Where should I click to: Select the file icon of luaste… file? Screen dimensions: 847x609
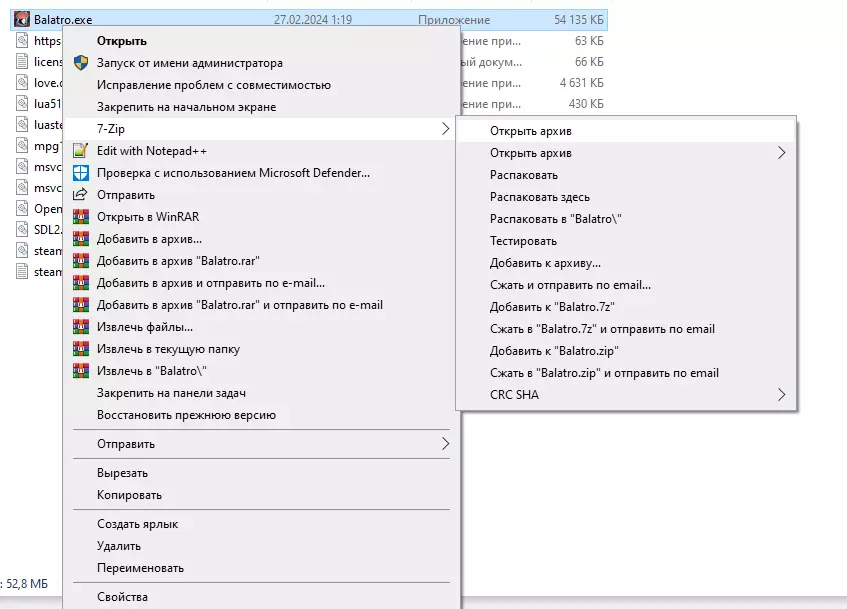click(22, 125)
